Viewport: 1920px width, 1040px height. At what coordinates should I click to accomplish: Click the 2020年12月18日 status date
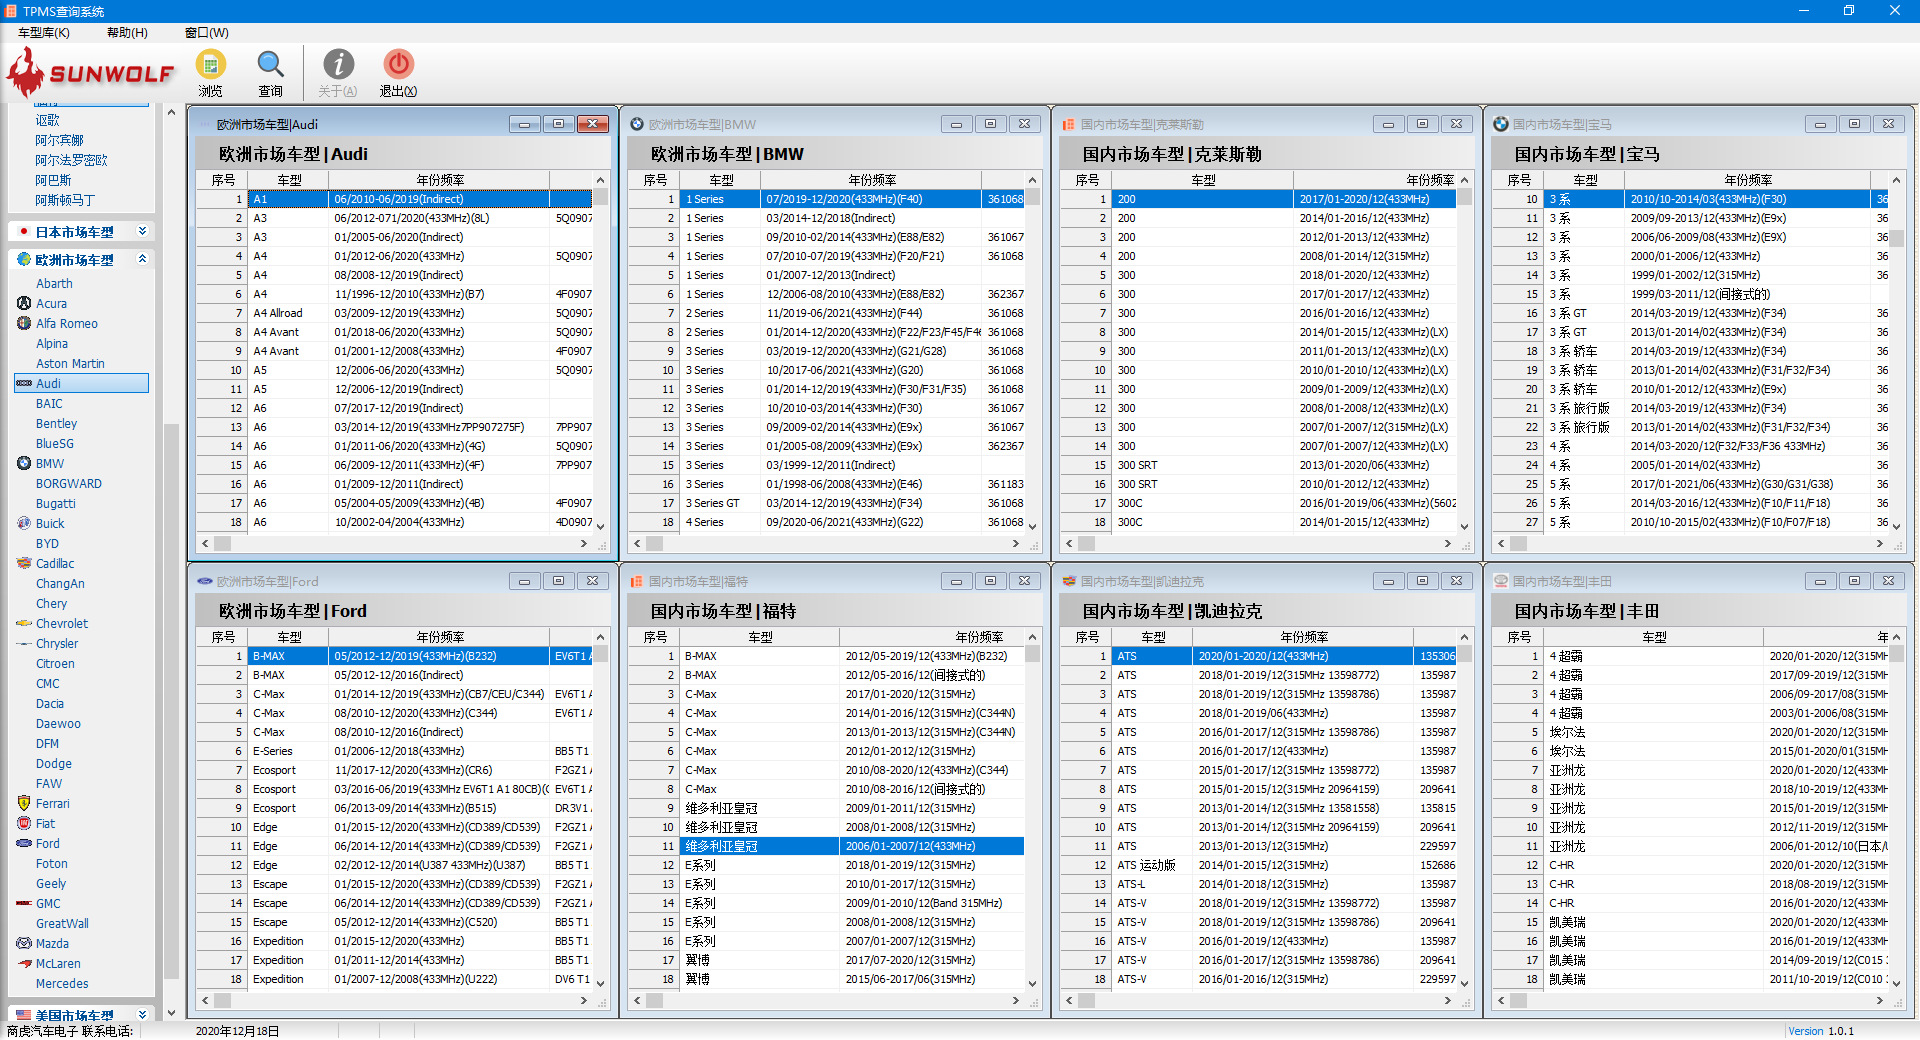click(x=237, y=1031)
